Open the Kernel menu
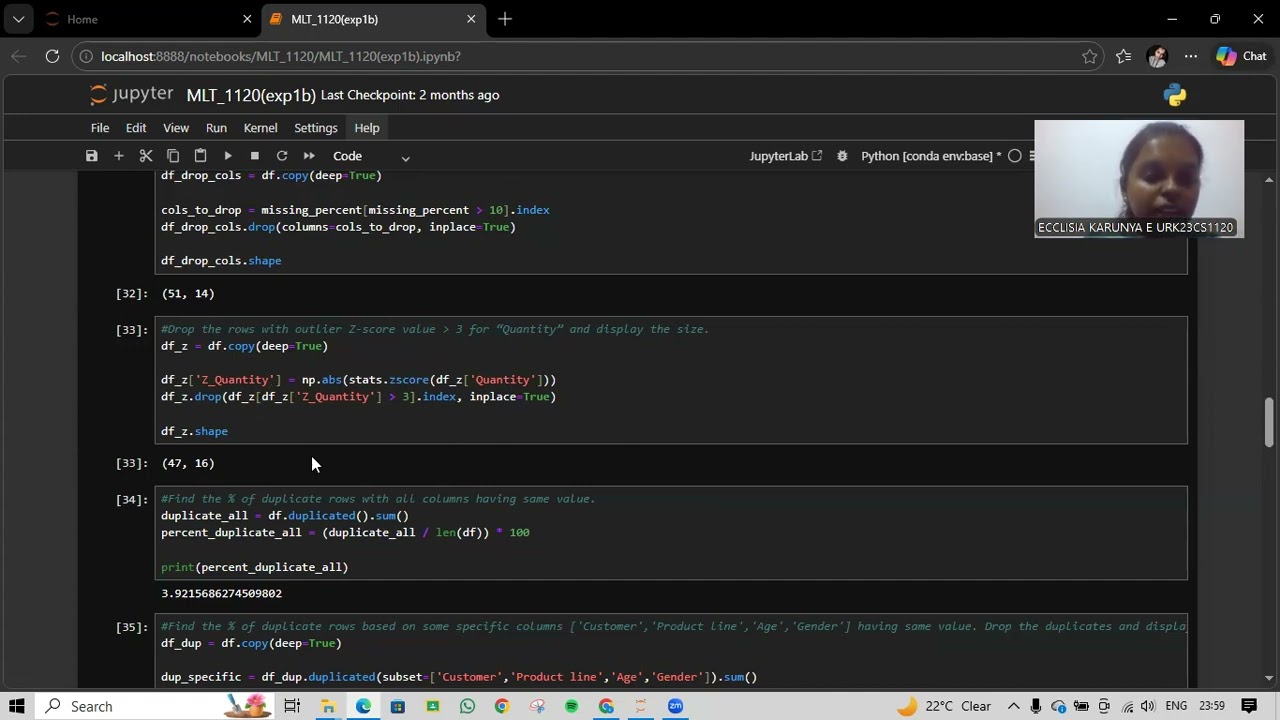Image resolution: width=1280 pixels, height=720 pixels. 260,128
